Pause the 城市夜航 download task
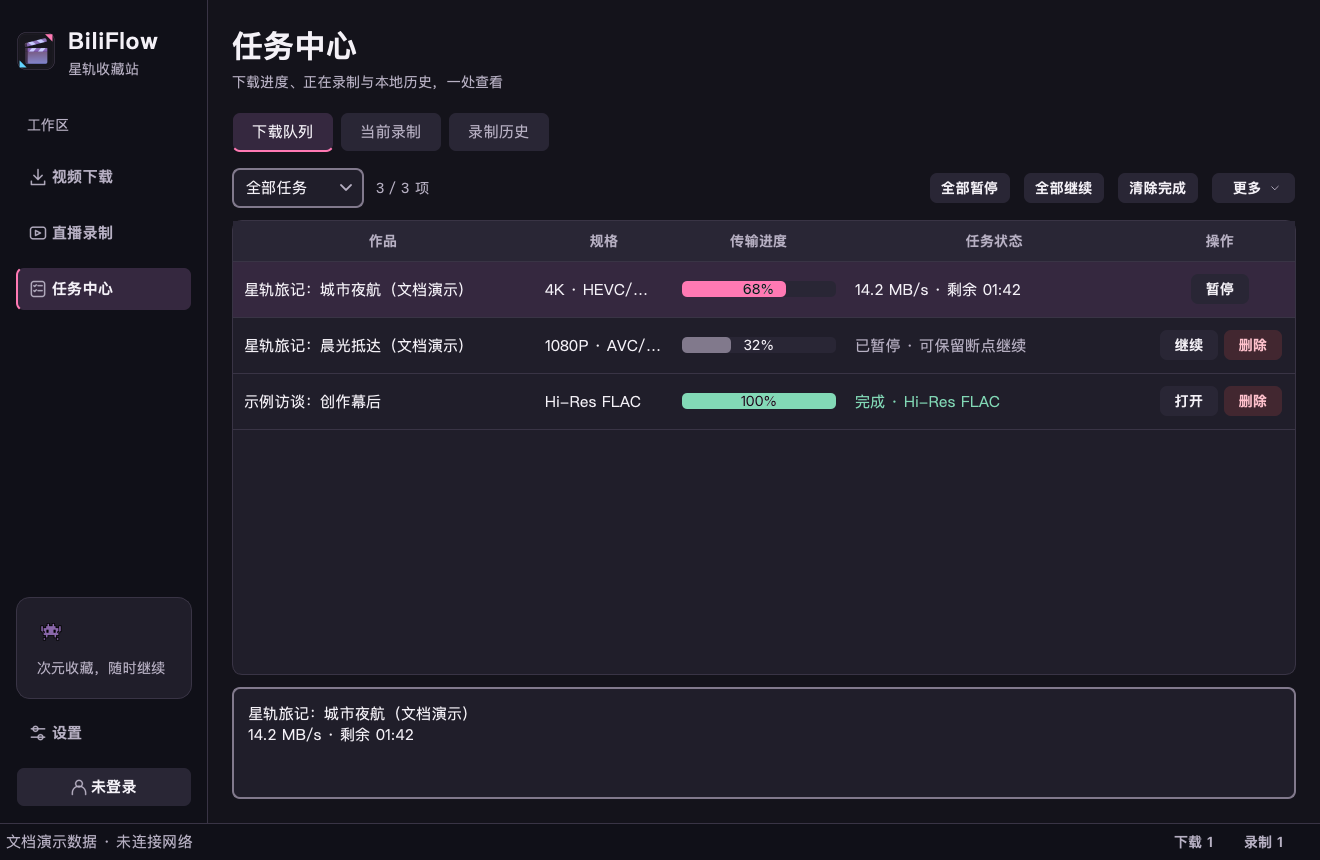 coord(1220,289)
